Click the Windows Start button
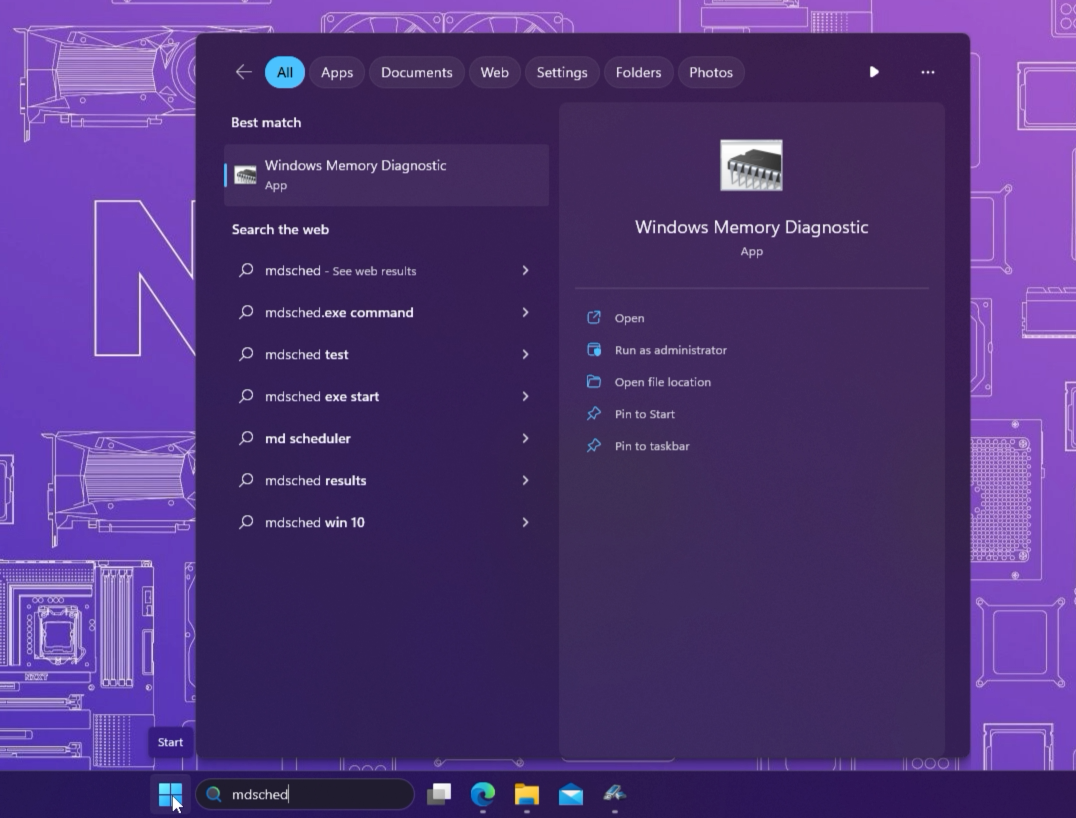 170,794
